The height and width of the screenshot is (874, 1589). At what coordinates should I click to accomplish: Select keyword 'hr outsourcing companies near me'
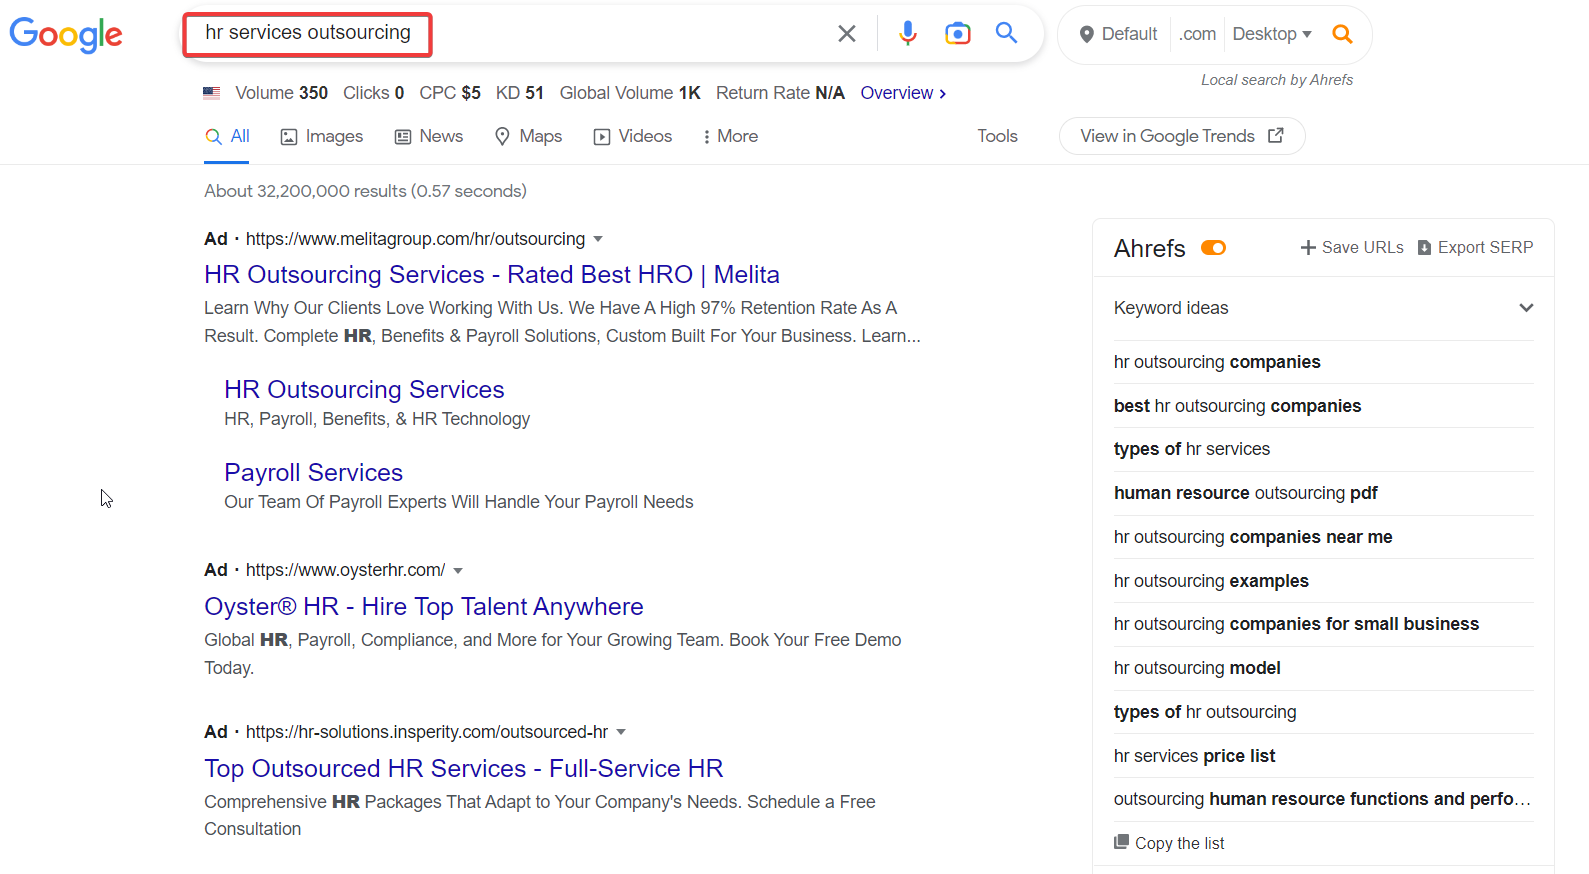click(1253, 537)
